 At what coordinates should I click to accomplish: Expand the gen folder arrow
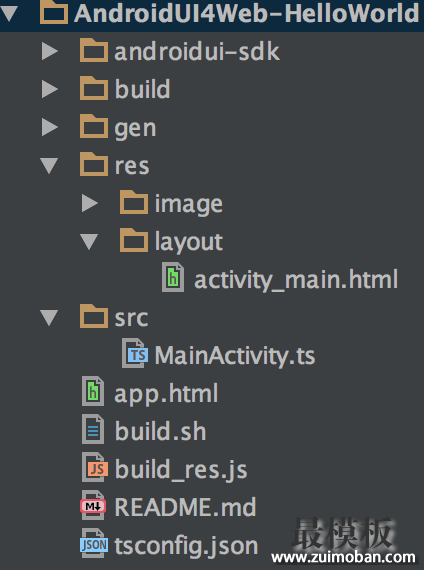pos(49,127)
